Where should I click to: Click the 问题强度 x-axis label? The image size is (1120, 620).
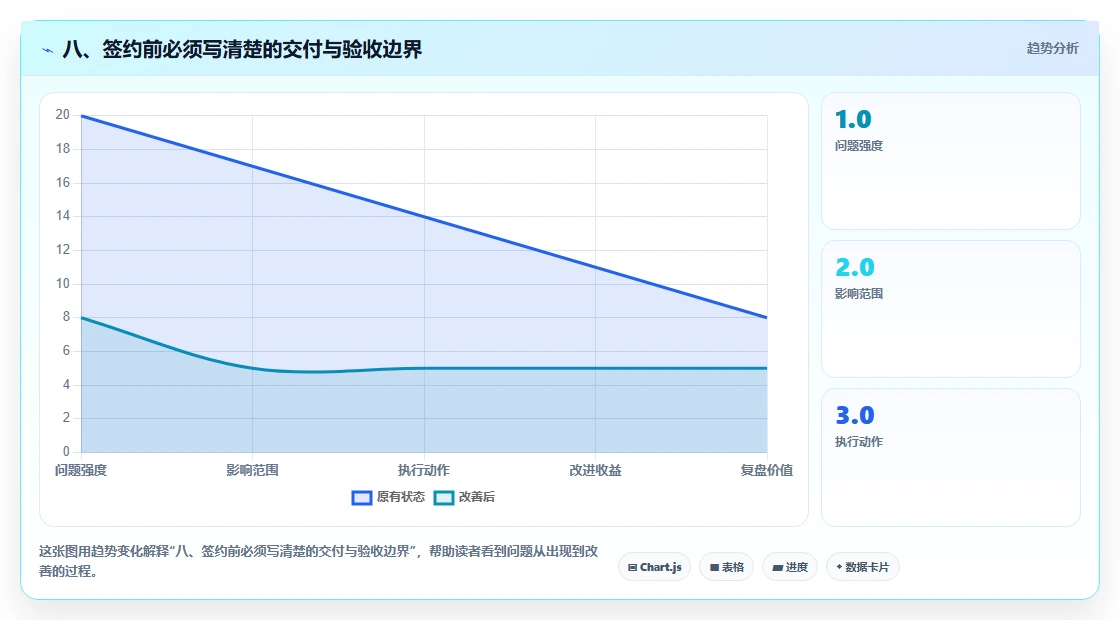[x=81, y=471]
